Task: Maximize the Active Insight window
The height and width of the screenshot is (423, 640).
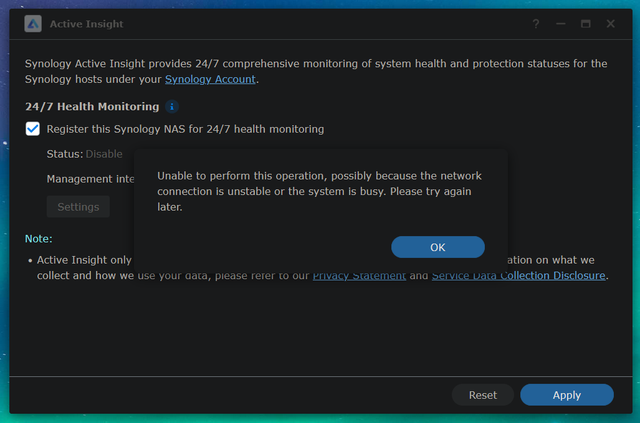Action: (x=586, y=24)
